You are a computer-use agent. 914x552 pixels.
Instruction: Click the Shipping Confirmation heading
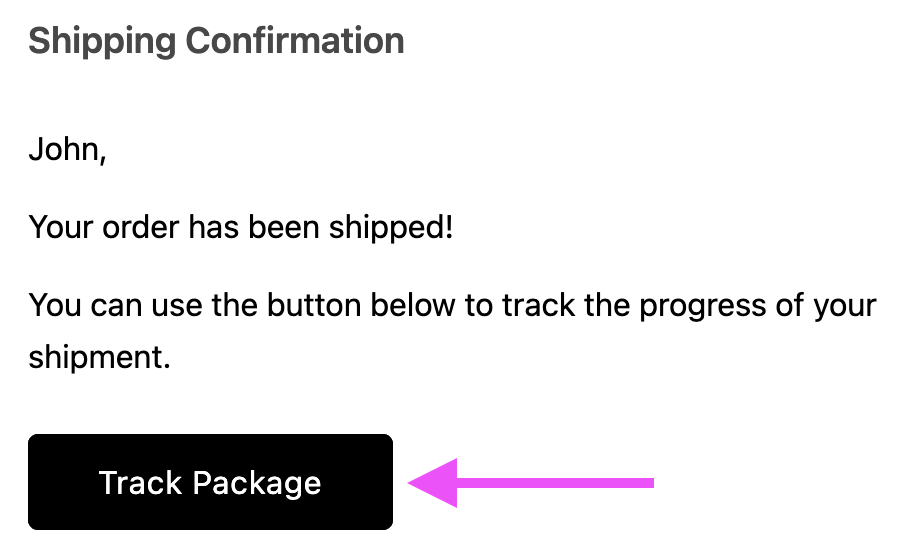pyautogui.click(x=216, y=41)
